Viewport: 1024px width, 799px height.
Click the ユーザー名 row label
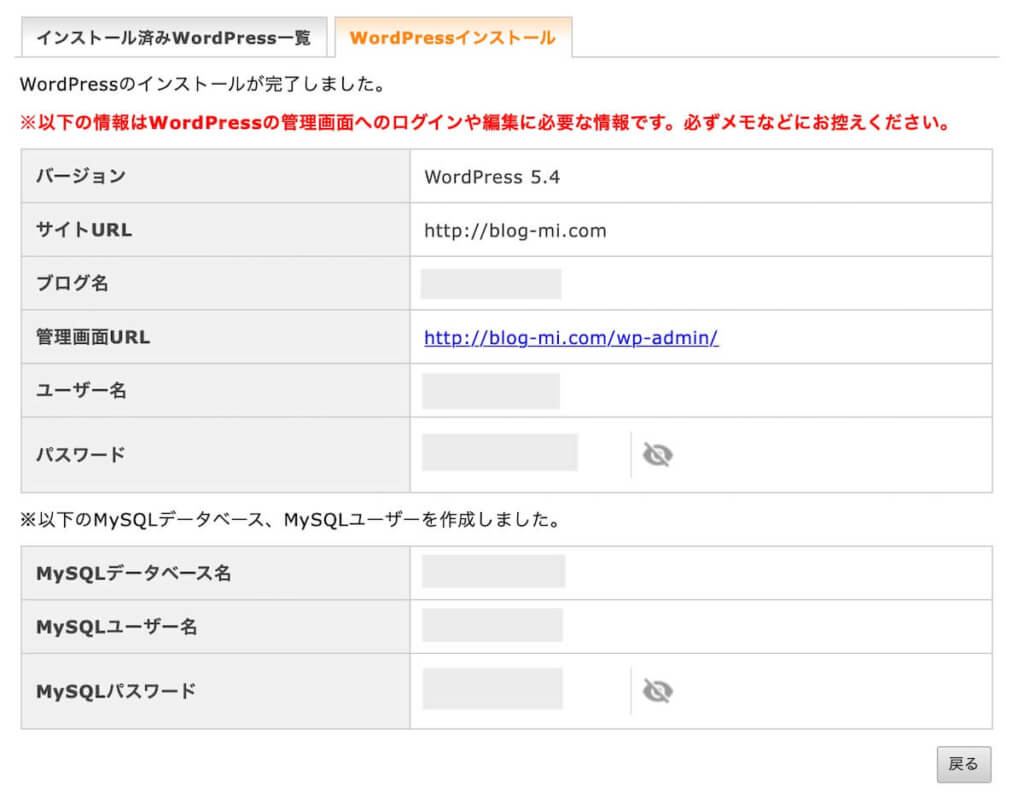(x=81, y=391)
